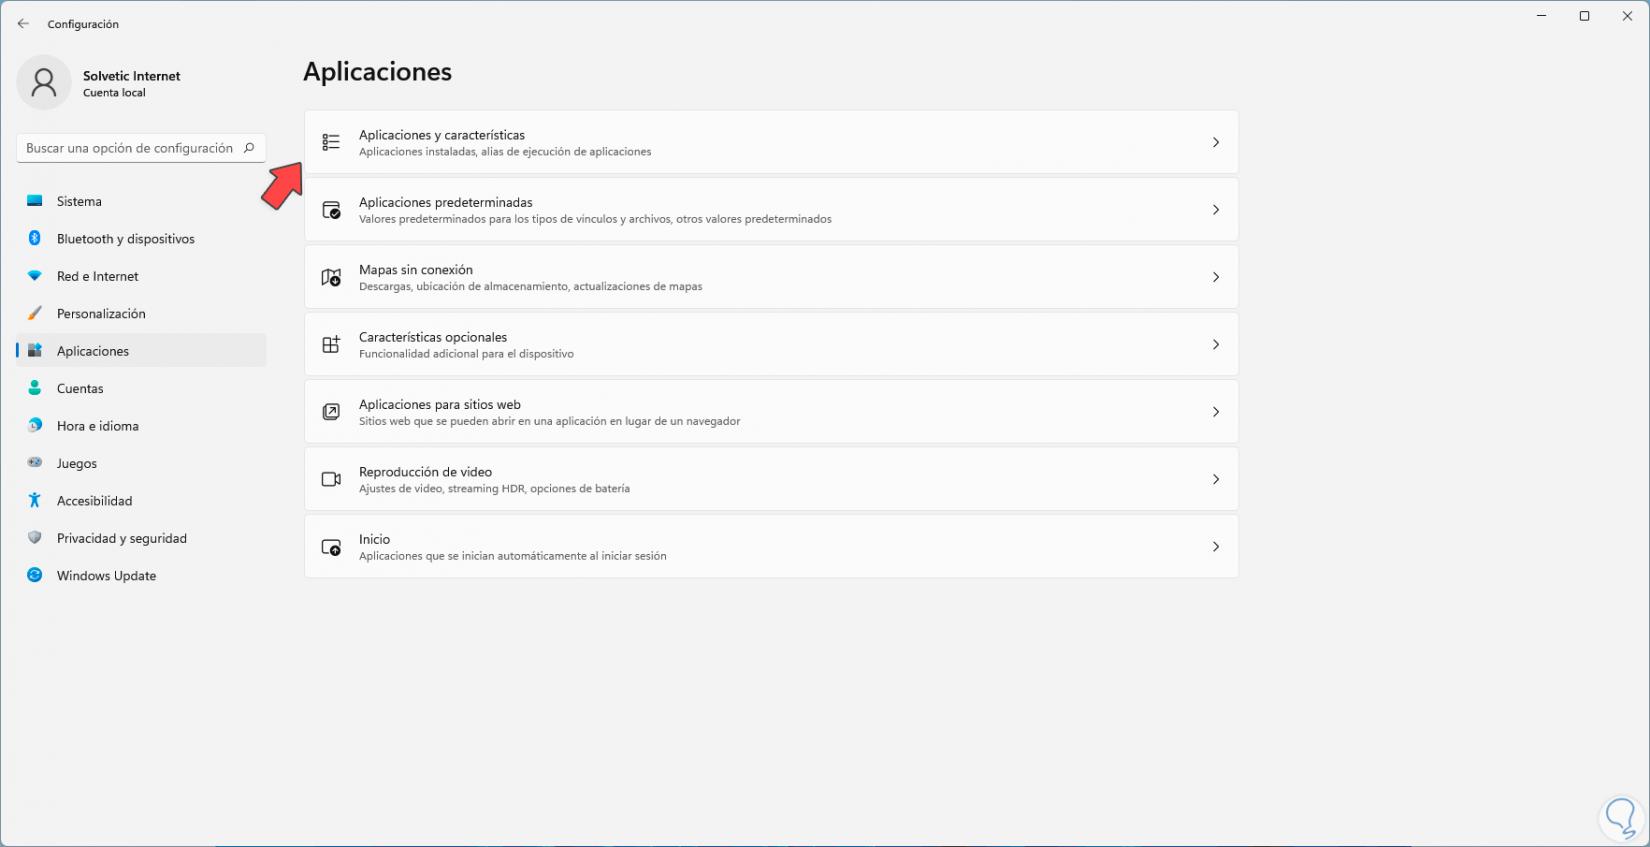This screenshot has height=847, width=1650.
Task: Click the Bluetooth y dispositivos icon
Action: coord(35,239)
